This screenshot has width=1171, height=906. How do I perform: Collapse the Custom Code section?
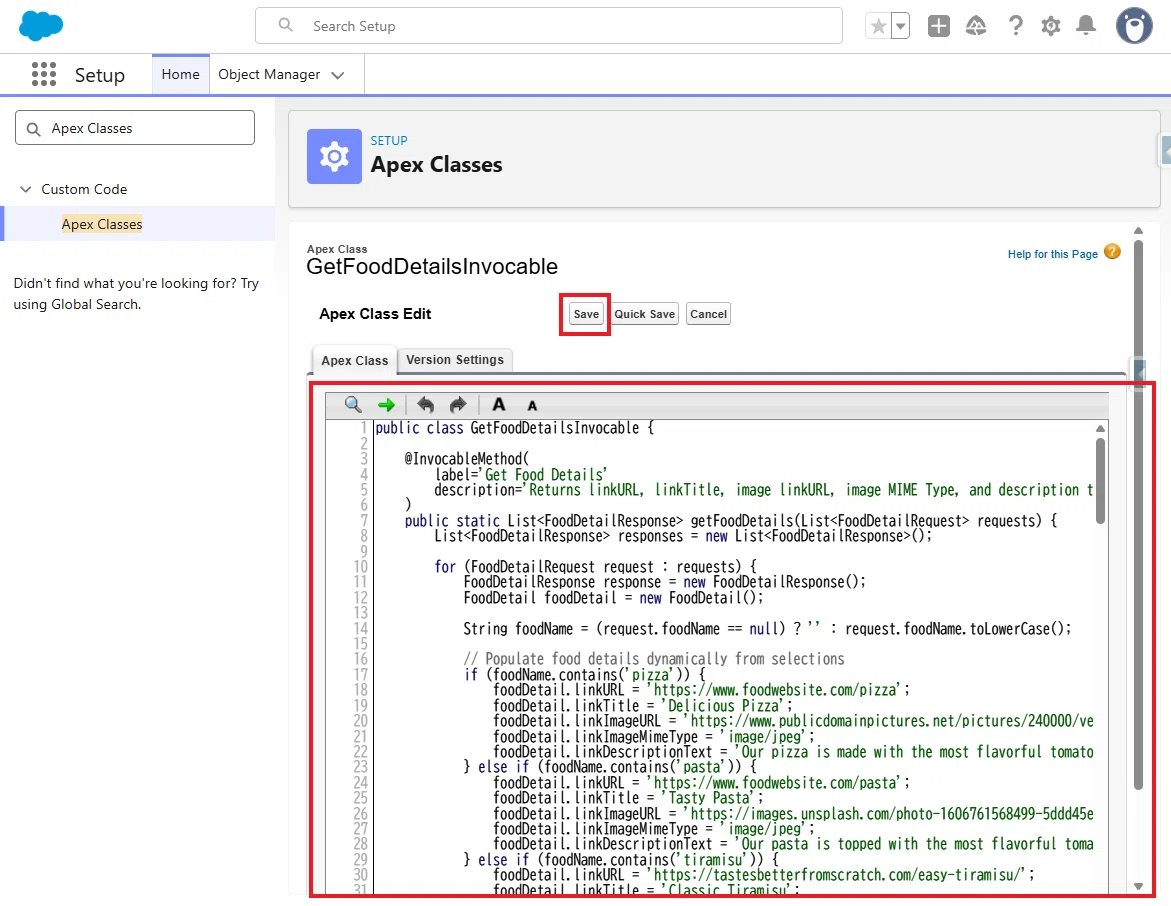[25, 189]
